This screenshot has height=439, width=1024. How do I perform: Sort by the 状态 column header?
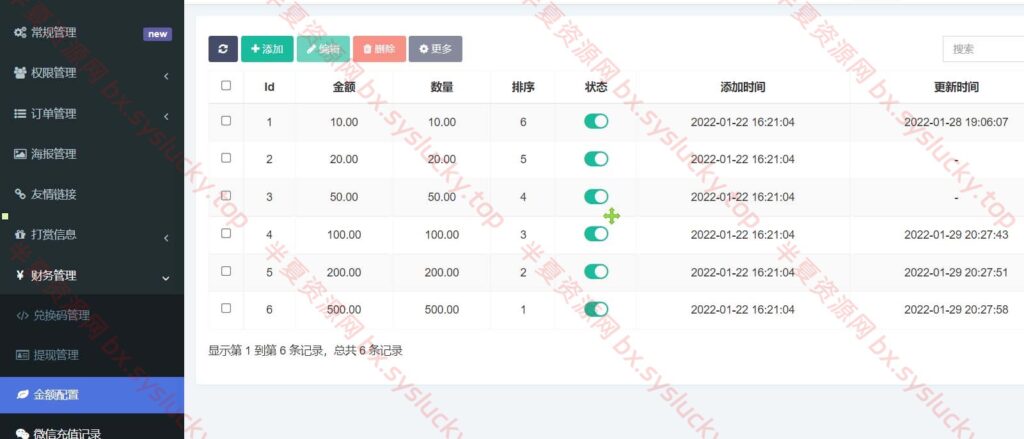tap(596, 87)
